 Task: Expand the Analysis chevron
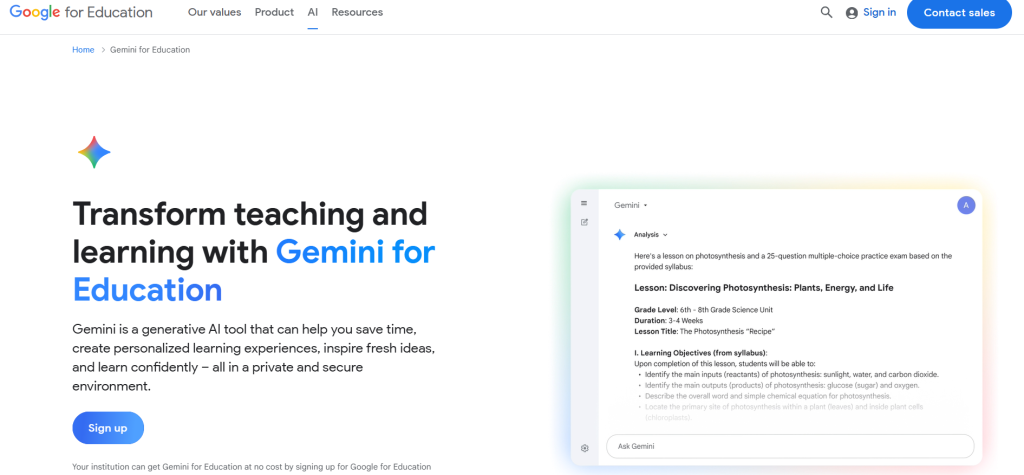tap(665, 235)
